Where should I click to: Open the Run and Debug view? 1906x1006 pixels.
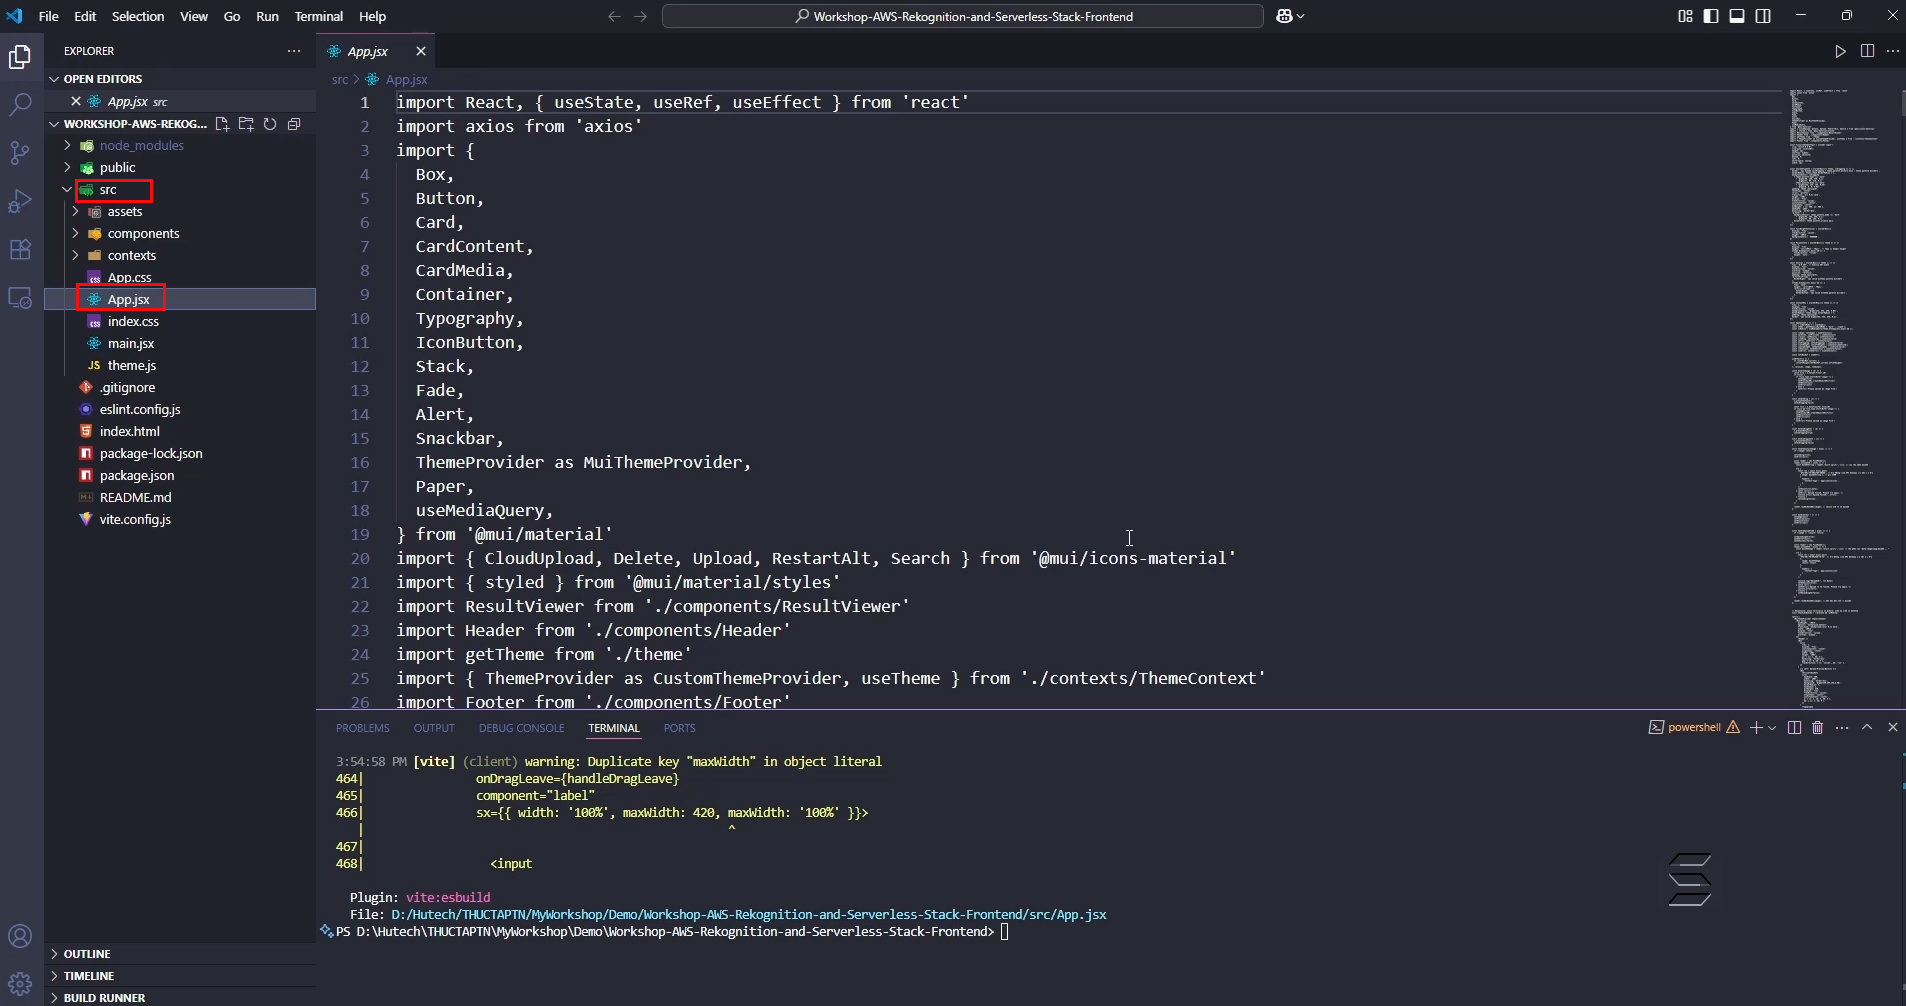[x=20, y=201]
